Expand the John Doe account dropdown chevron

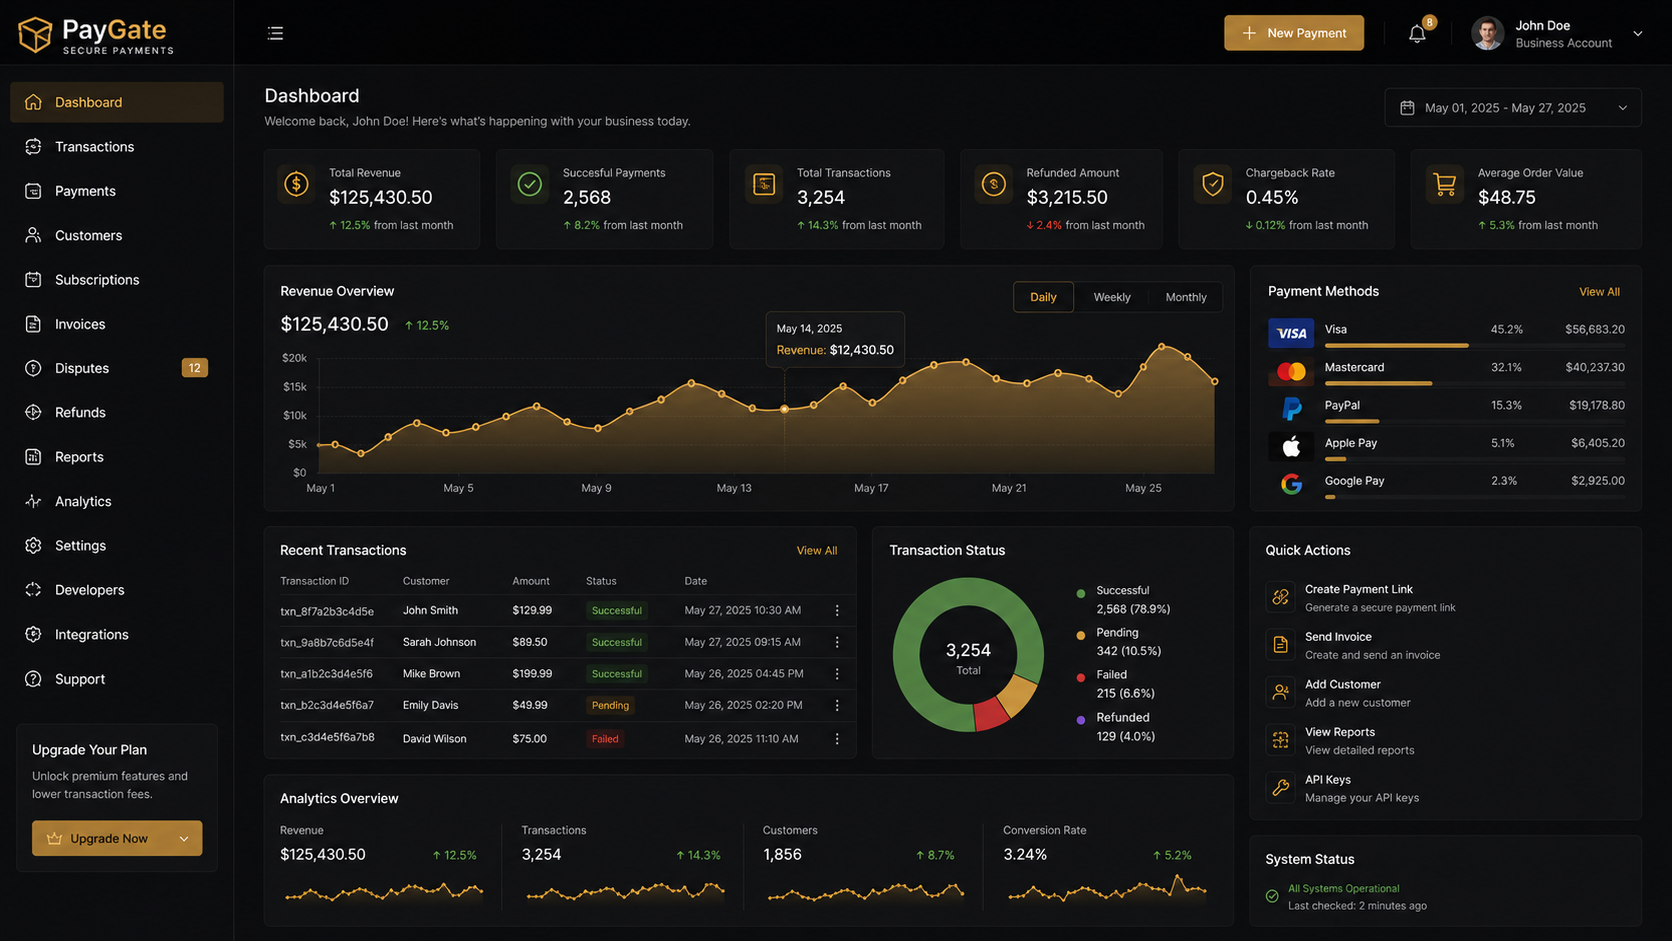(1638, 33)
